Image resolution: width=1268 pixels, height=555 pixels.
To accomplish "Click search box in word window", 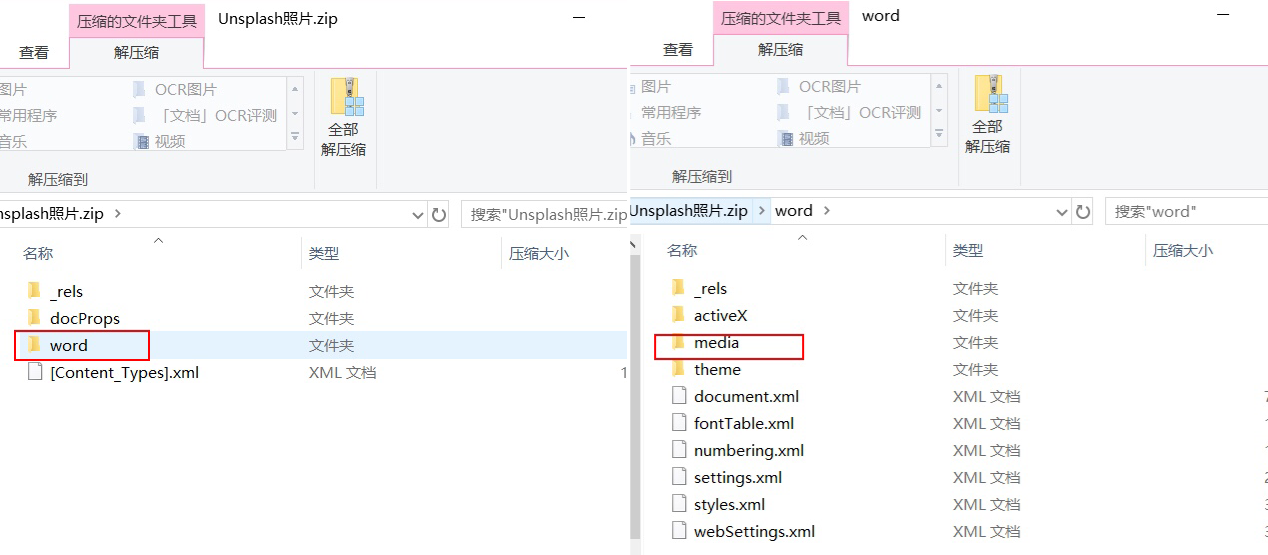I will [x=1186, y=211].
